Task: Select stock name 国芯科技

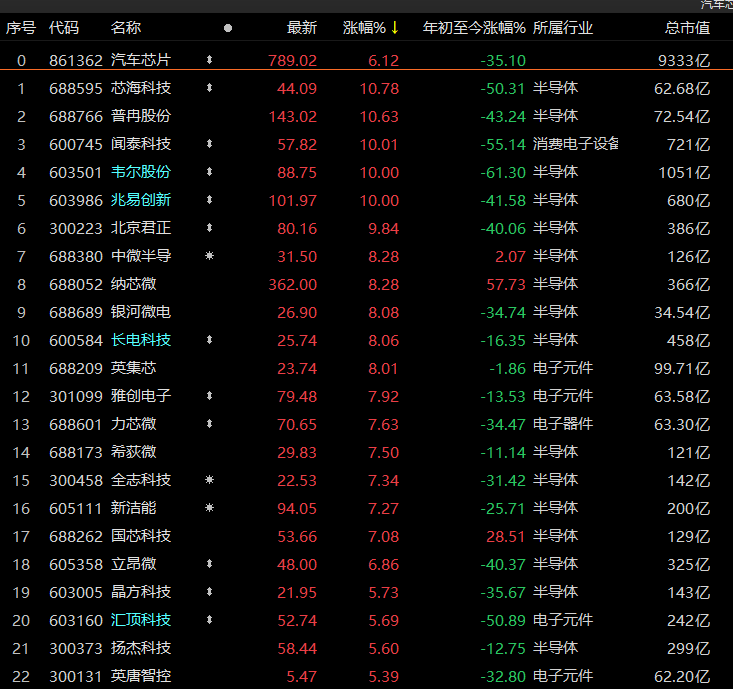Action: (x=141, y=536)
